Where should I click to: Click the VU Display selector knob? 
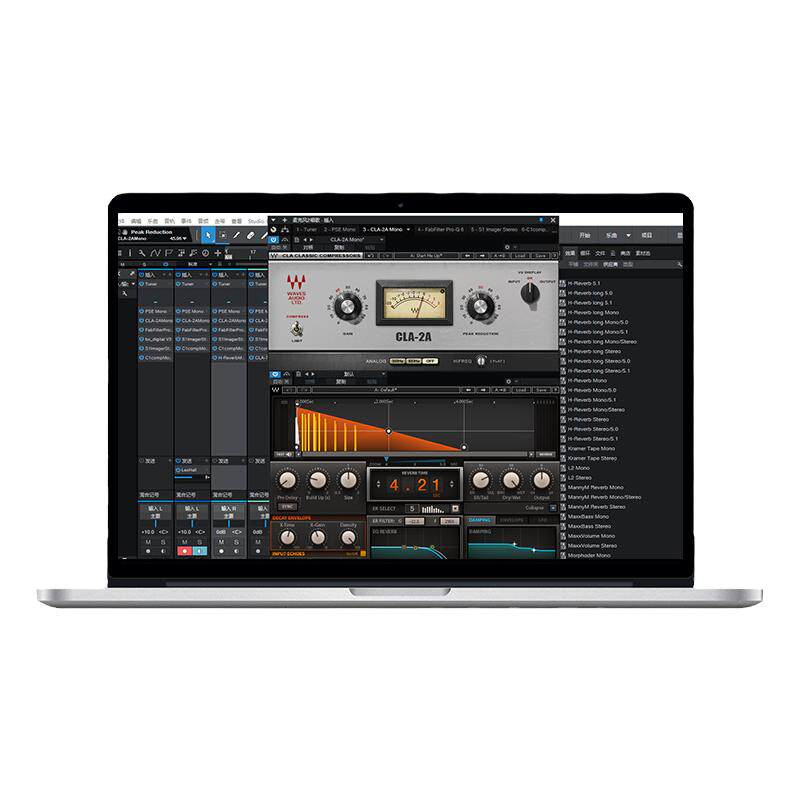pyautogui.click(x=530, y=294)
